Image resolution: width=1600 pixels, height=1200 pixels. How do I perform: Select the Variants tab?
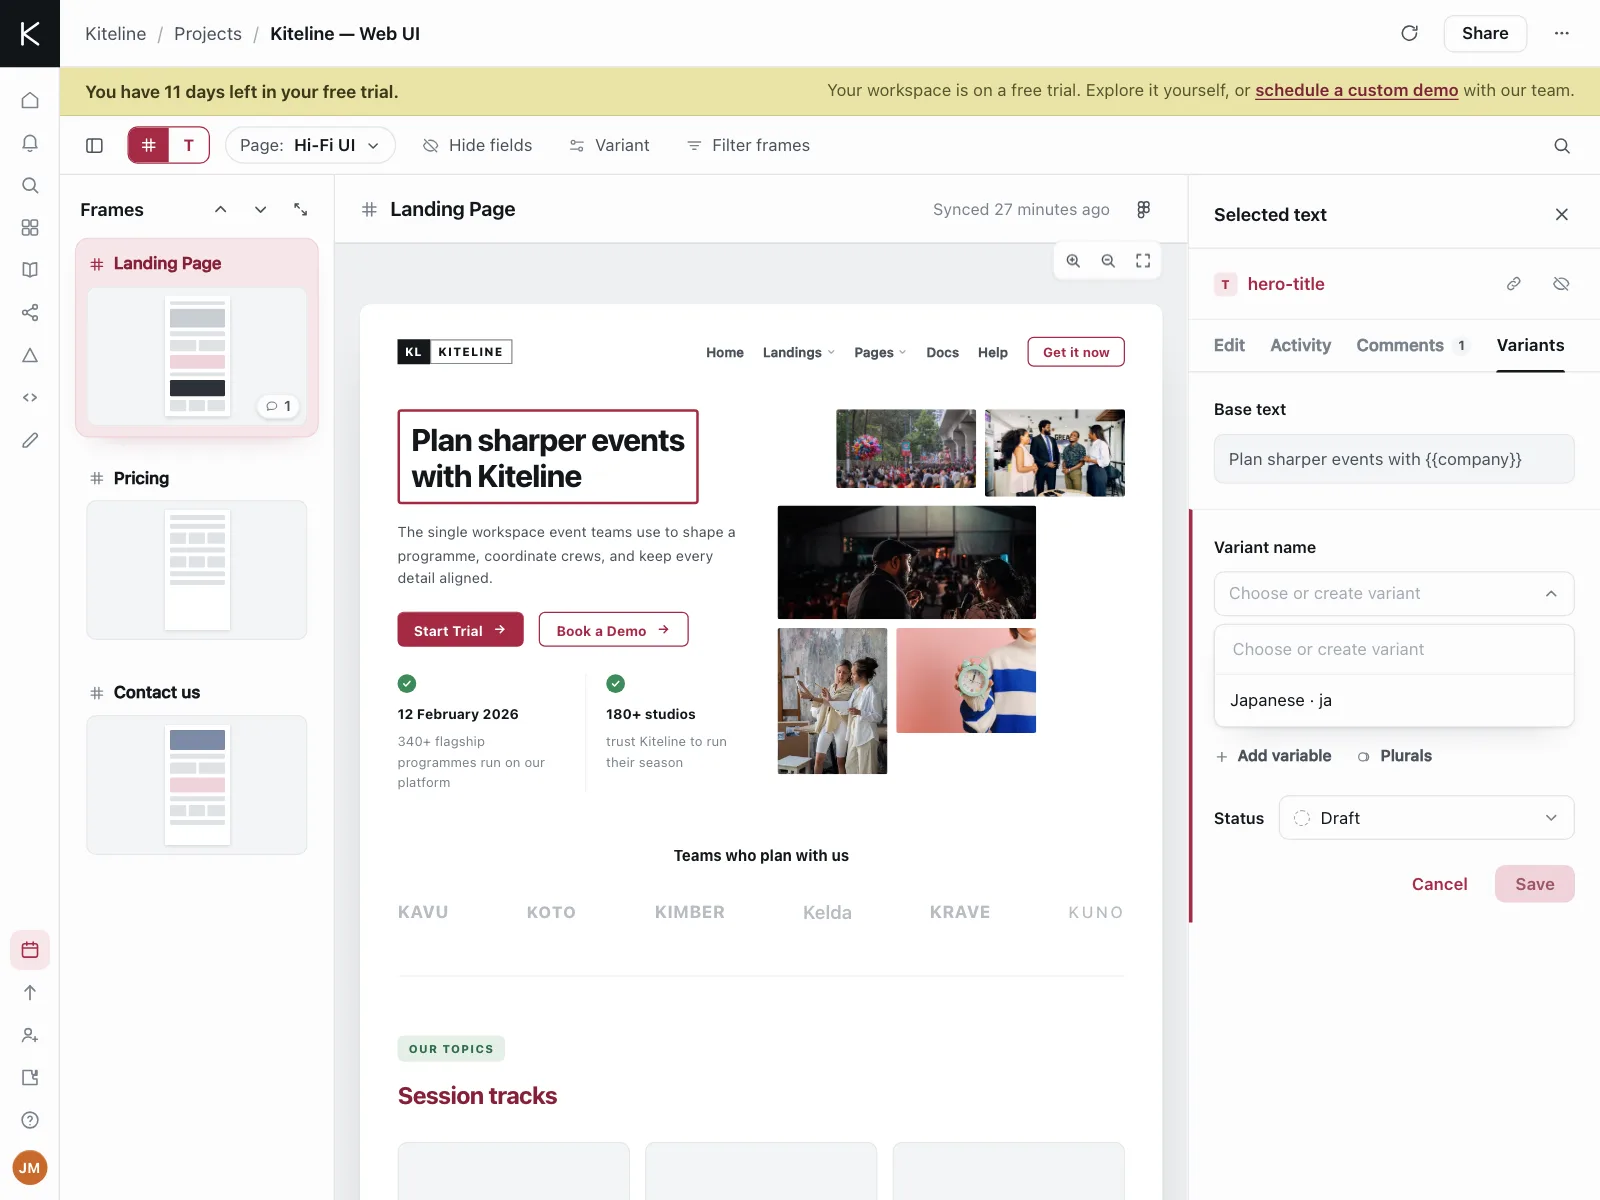coord(1530,345)
